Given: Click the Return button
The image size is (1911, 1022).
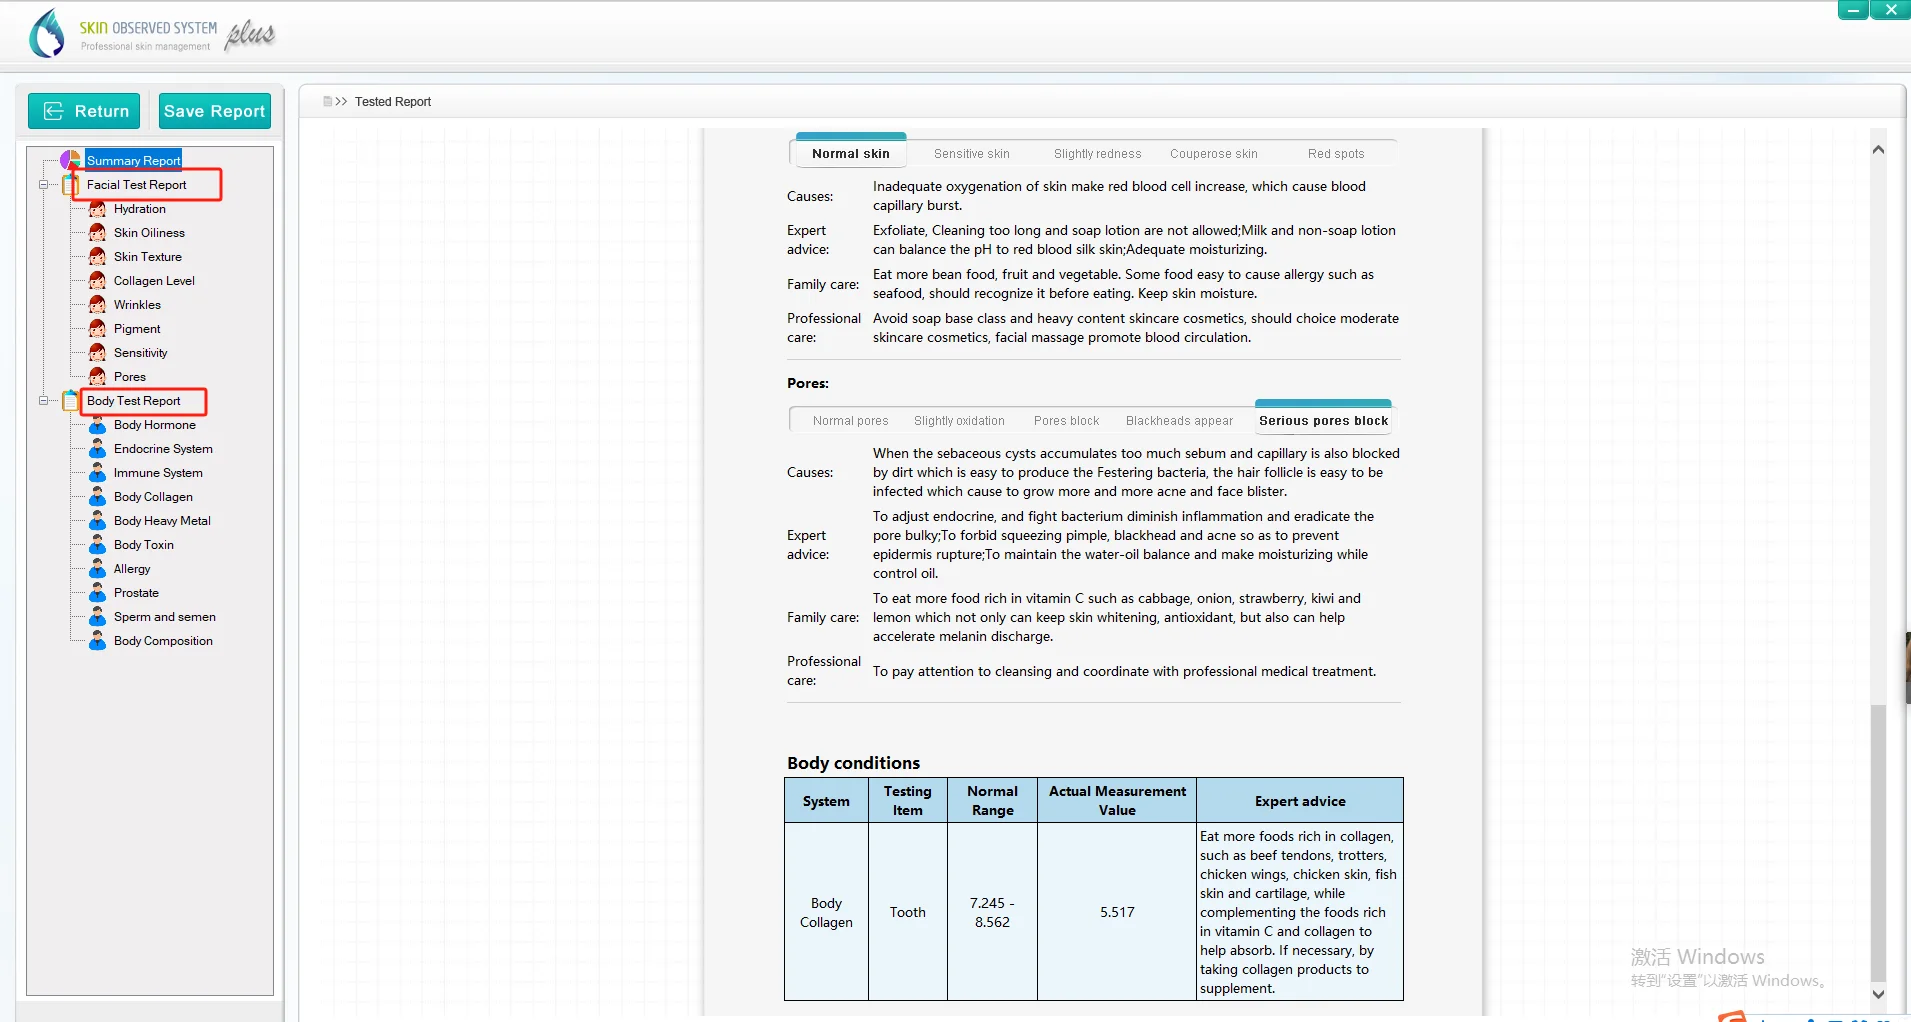Looking at the screenshot, I should click(x=86, y=111).
